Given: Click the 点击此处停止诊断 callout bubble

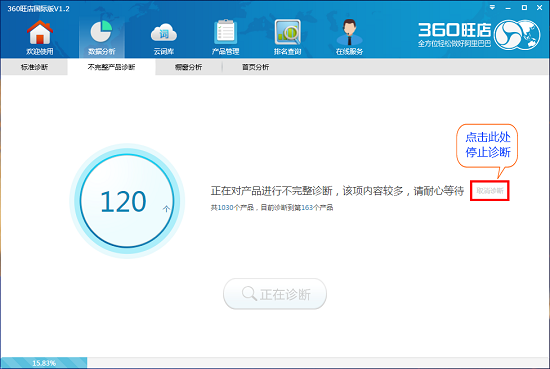Looking at the screenshot, I should coord(488,145).
